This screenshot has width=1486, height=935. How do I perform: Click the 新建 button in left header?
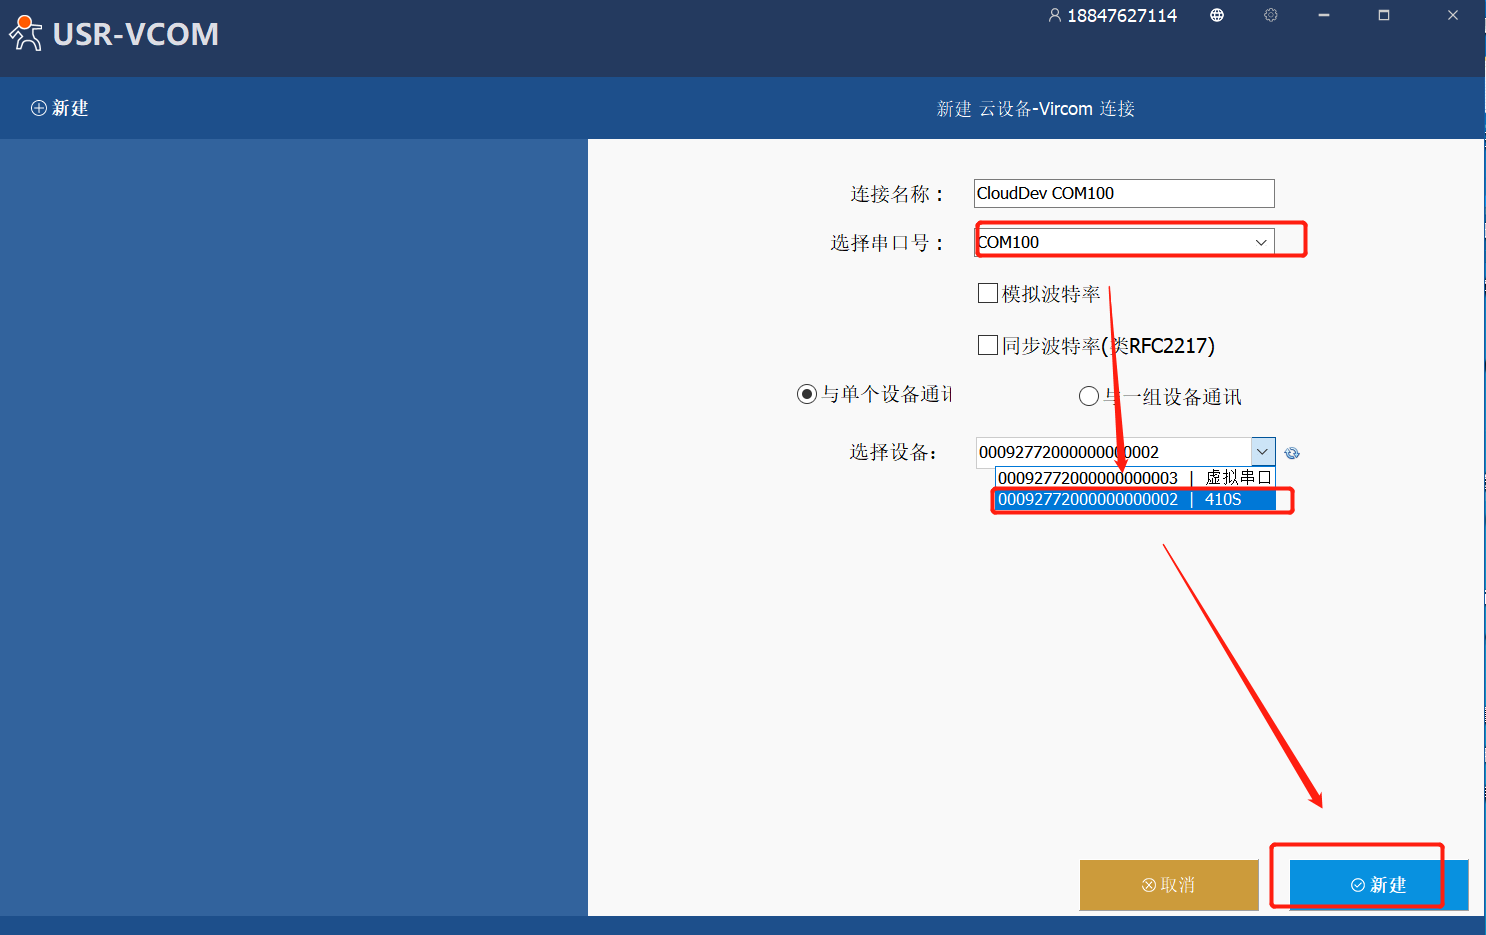(60, 108)
